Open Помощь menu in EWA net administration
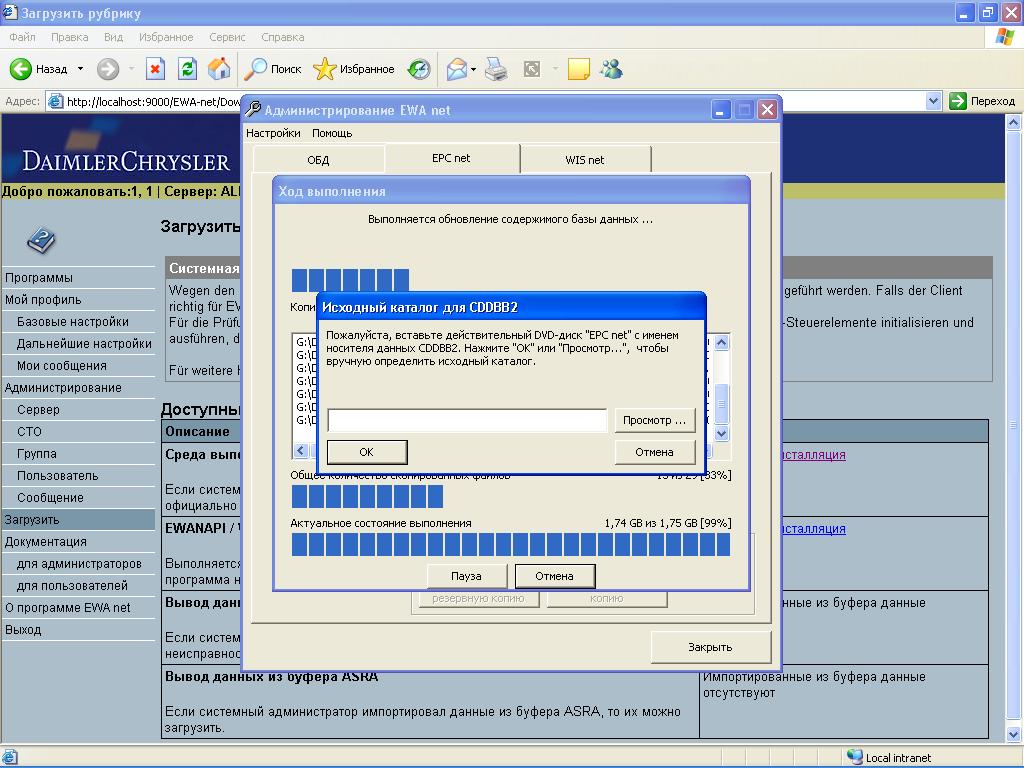Image resolution: width=1024 pixels, height=768 pixels. coord(332,133)
